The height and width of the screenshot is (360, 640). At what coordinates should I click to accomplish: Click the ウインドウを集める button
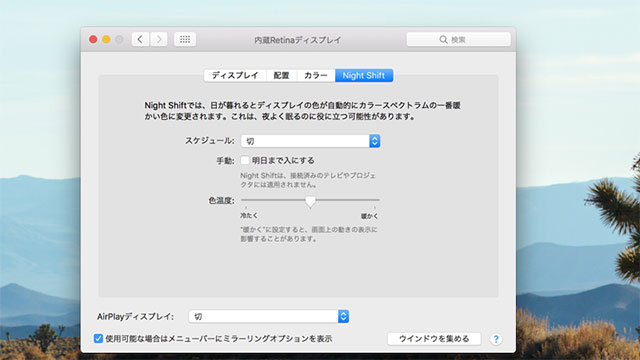(x=434, y=339)
